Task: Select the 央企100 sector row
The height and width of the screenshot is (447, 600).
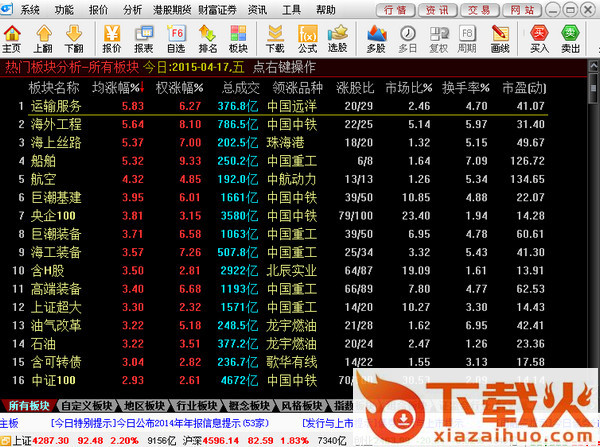Action: 279,216
